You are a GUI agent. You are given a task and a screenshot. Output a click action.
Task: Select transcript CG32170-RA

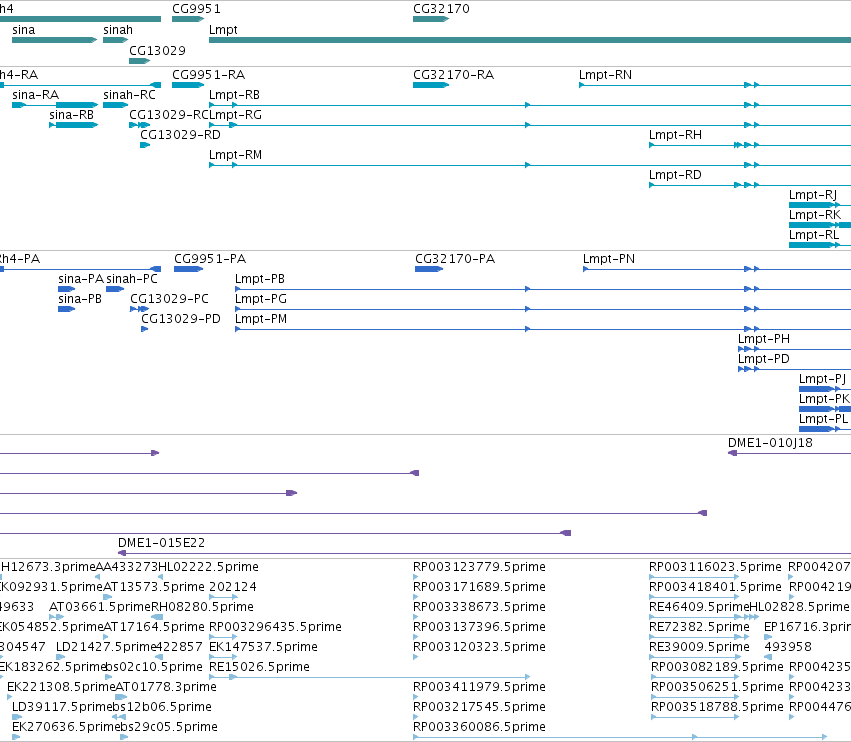(x=454, y=74)
